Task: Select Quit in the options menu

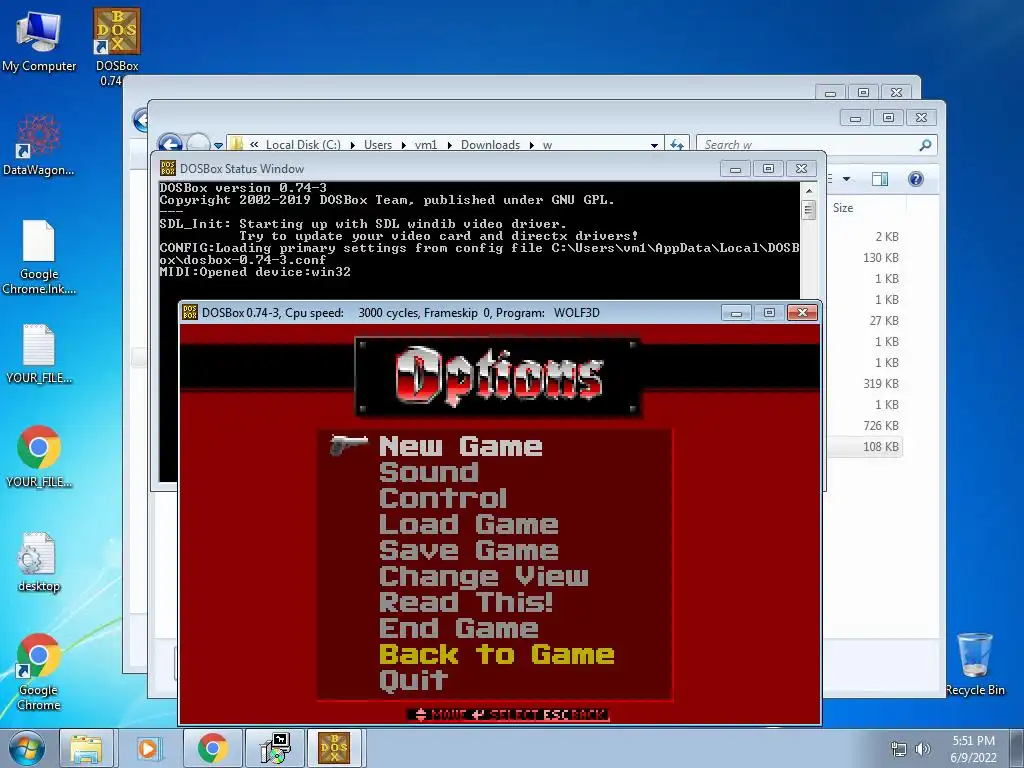Action: click(413, 680)
